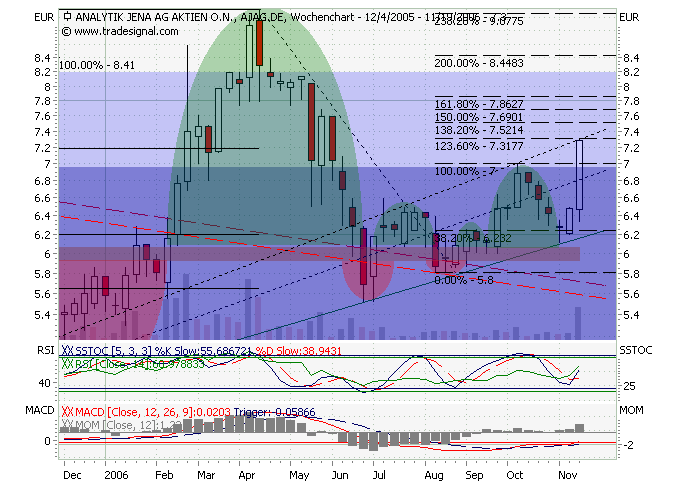Screen dimensions: 675x492
Task: Click the XX icon beside the MACD legend
Action: coord(68,412)
